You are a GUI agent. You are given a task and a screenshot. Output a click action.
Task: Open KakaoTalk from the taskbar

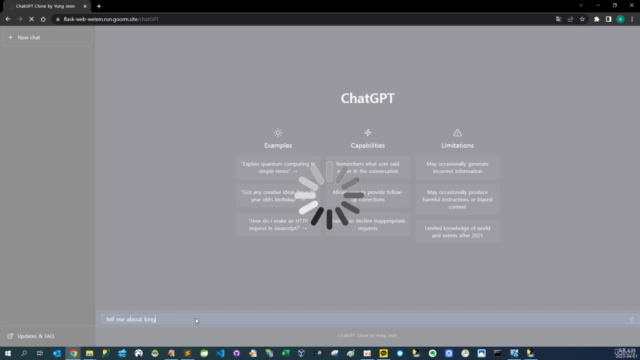click(x=383, y=353)
